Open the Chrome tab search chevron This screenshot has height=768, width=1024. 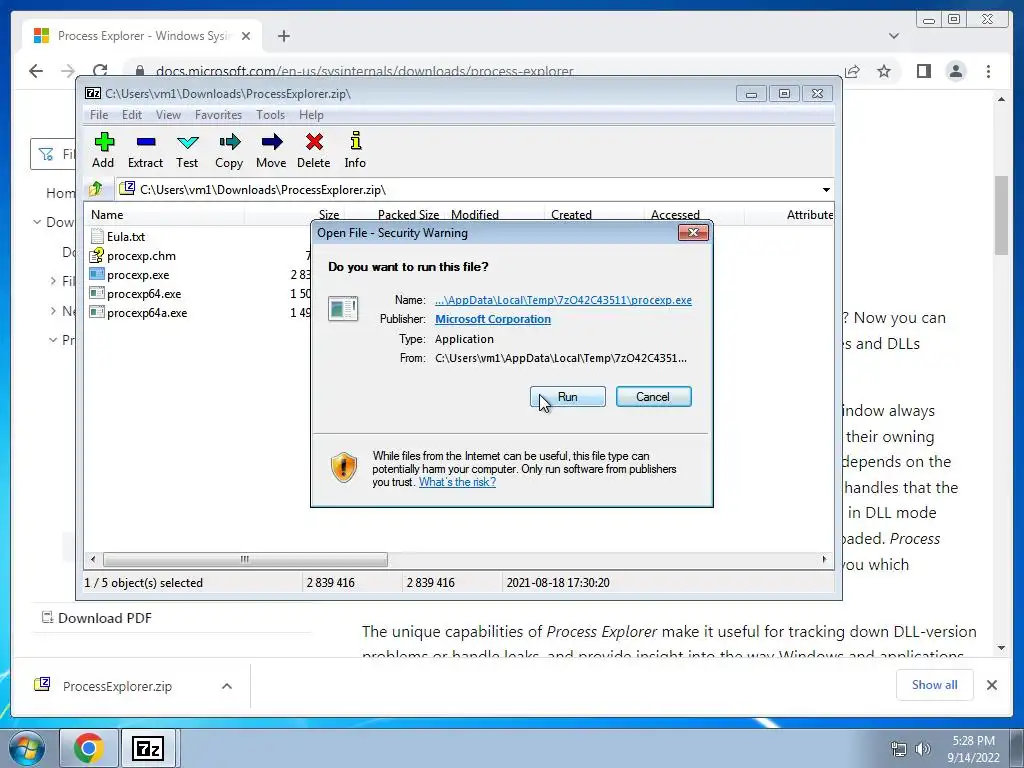894,36
